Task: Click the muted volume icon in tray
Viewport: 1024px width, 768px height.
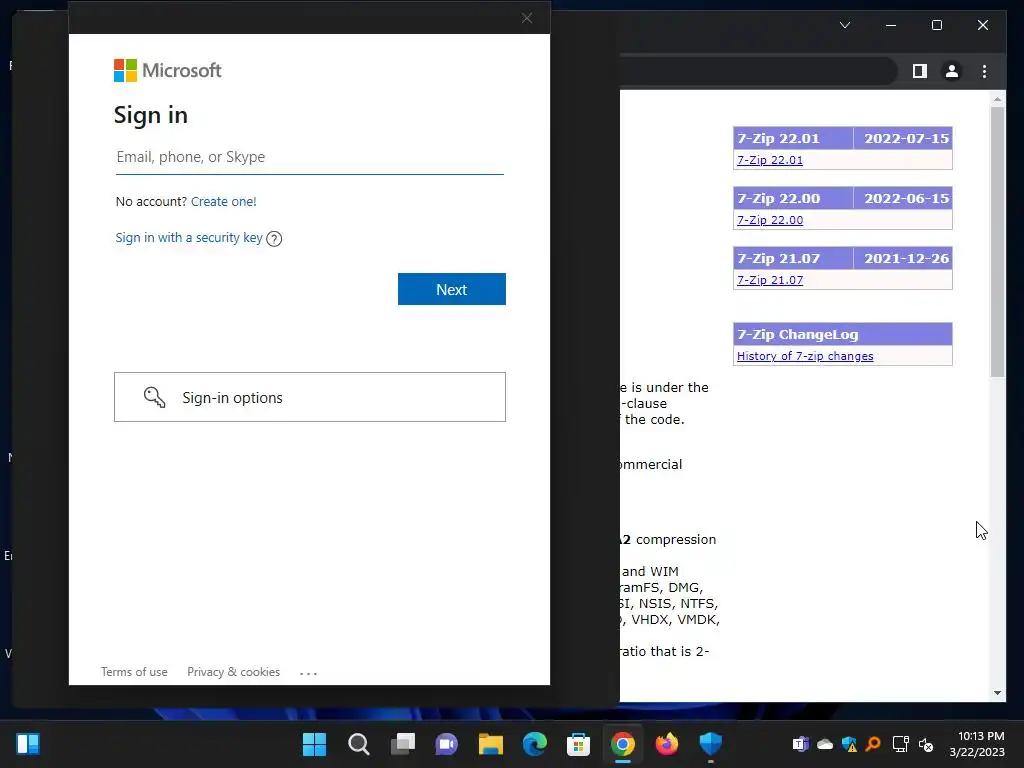Action: point(926,744)
